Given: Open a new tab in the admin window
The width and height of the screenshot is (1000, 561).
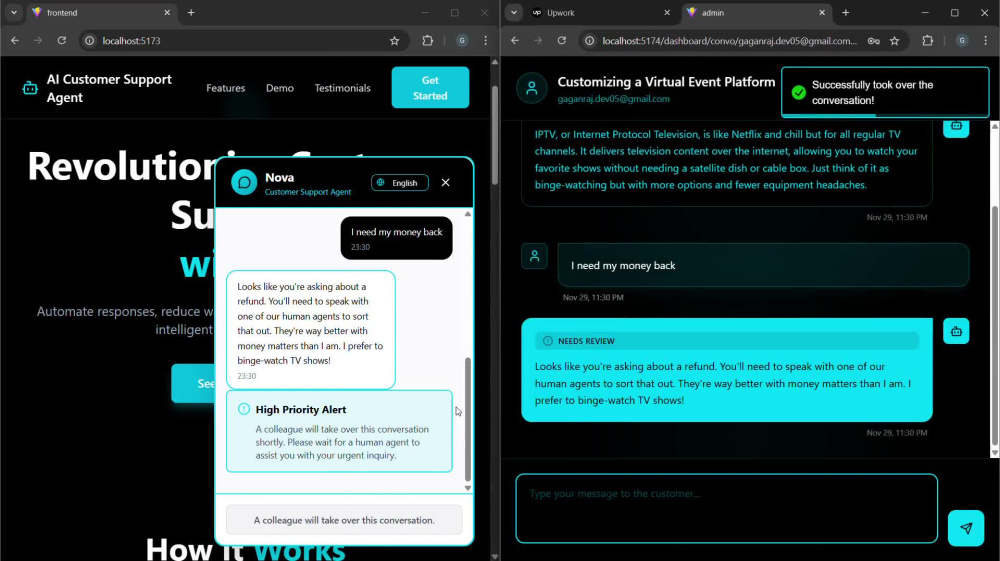Looking at the screenshot, I should (x=846, y=13).
